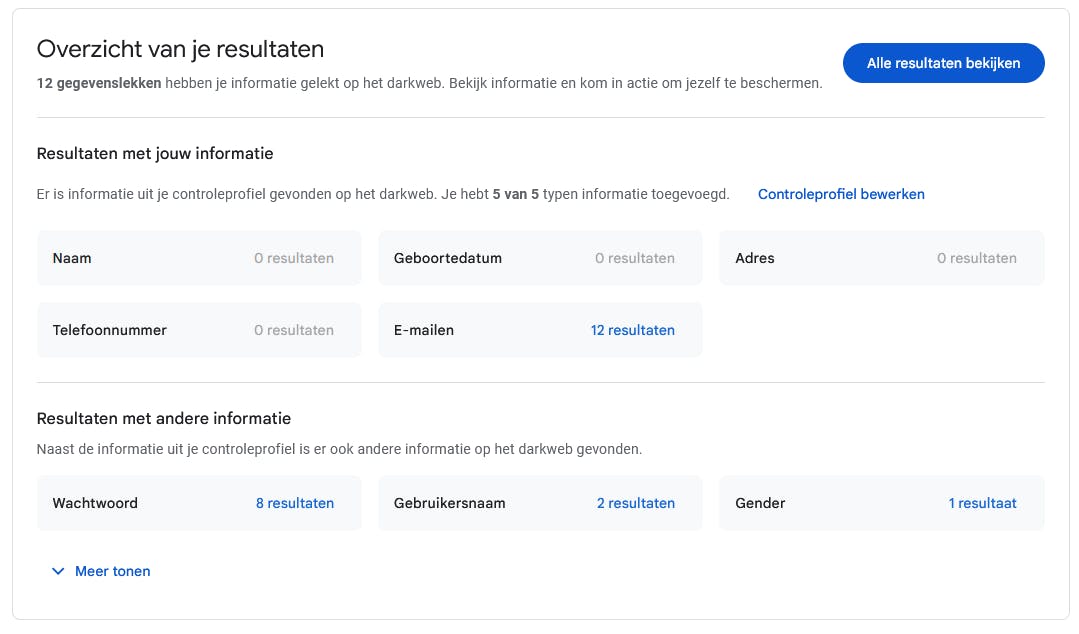Click the 0 resultaten text for Geboortedatum
The width and height of the screenshot is (1079, 634).
[634, 258]
